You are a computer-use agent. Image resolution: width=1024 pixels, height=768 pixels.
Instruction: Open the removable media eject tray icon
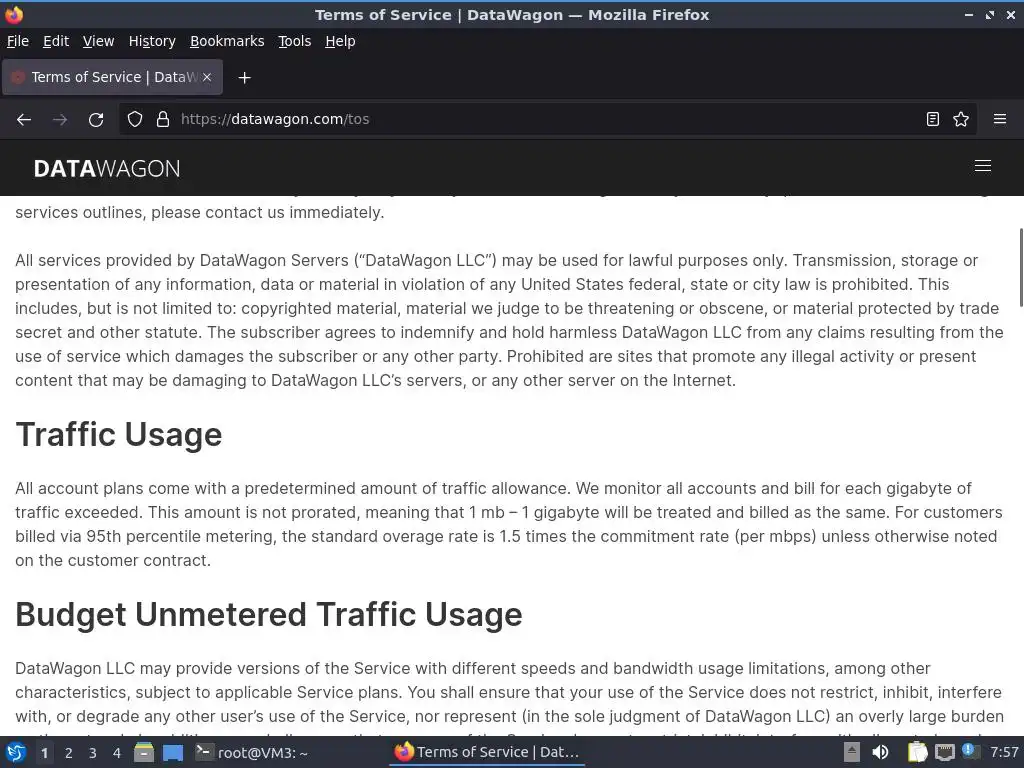point(852,752)
